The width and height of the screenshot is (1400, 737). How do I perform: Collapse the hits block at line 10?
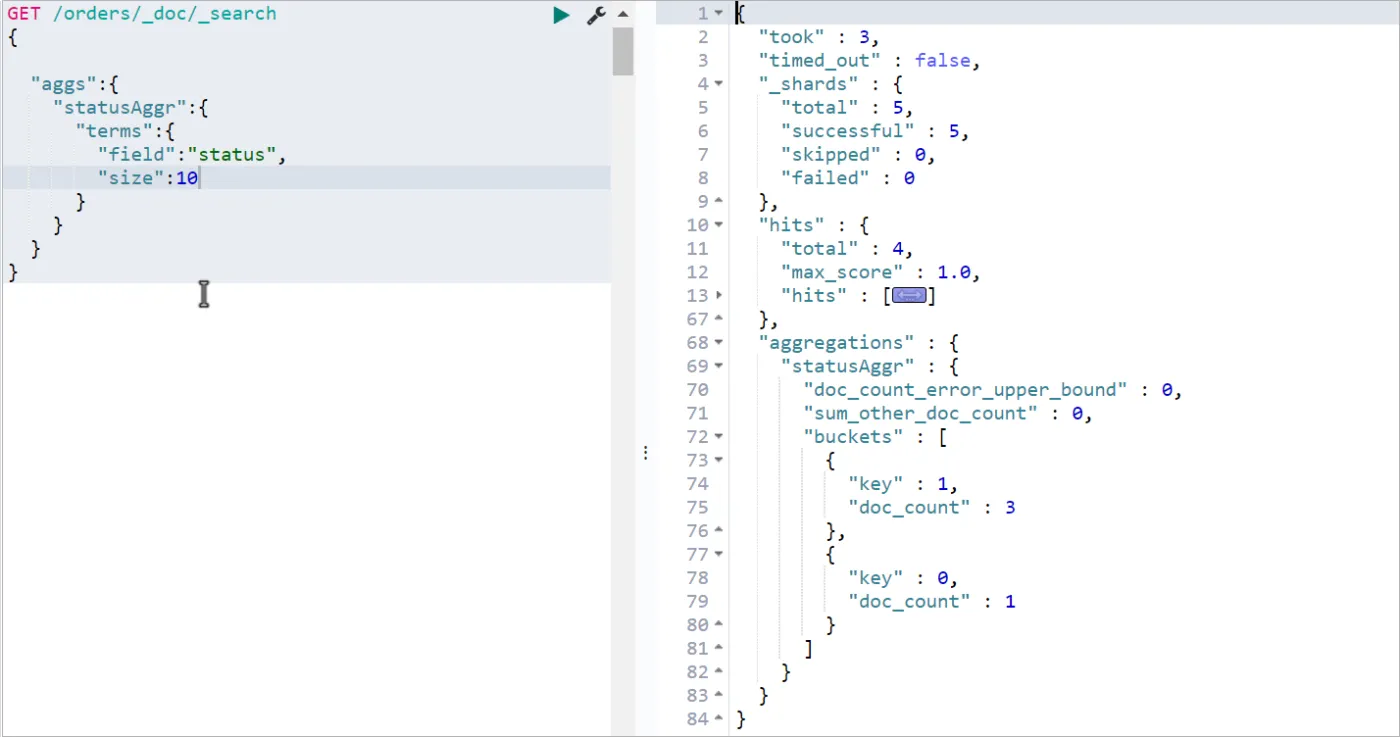click(718, 225)
